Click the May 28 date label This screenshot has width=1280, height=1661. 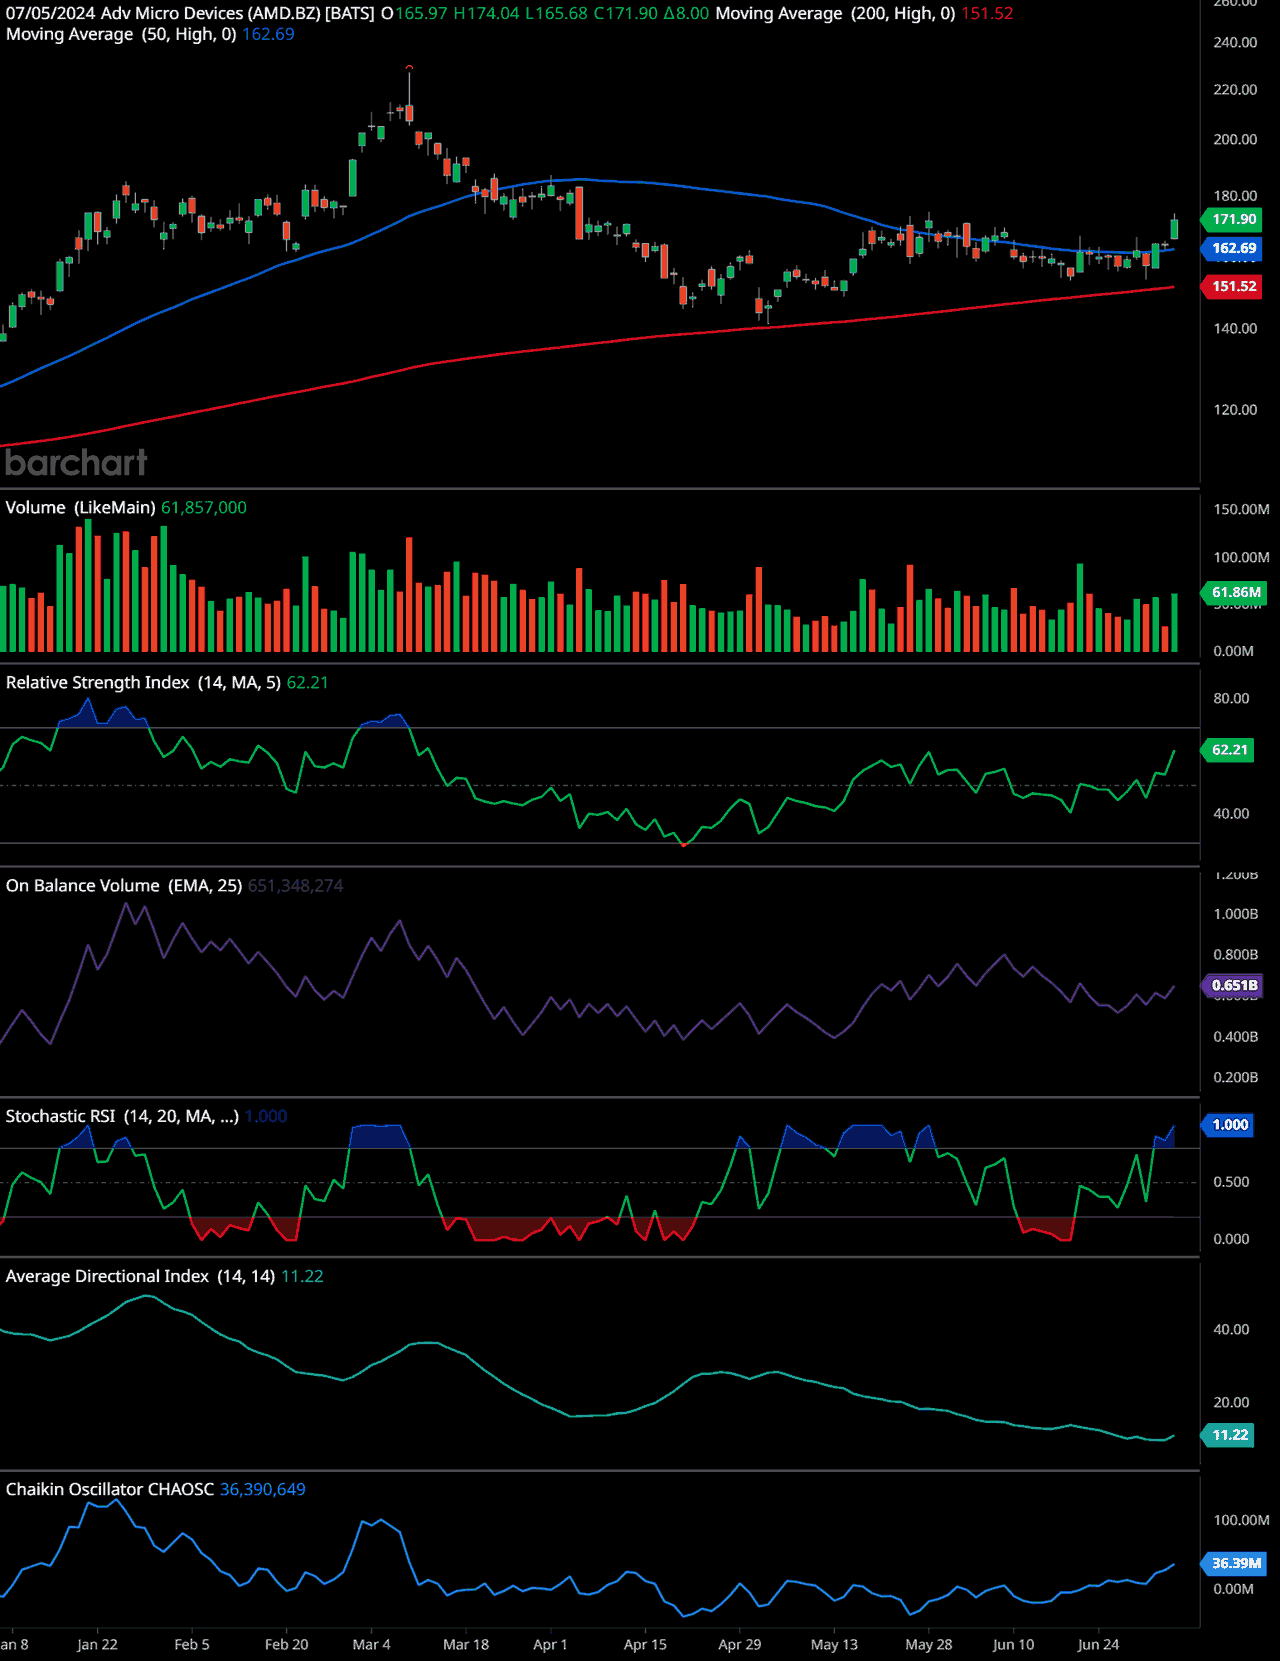click(x=929, y=1645)
